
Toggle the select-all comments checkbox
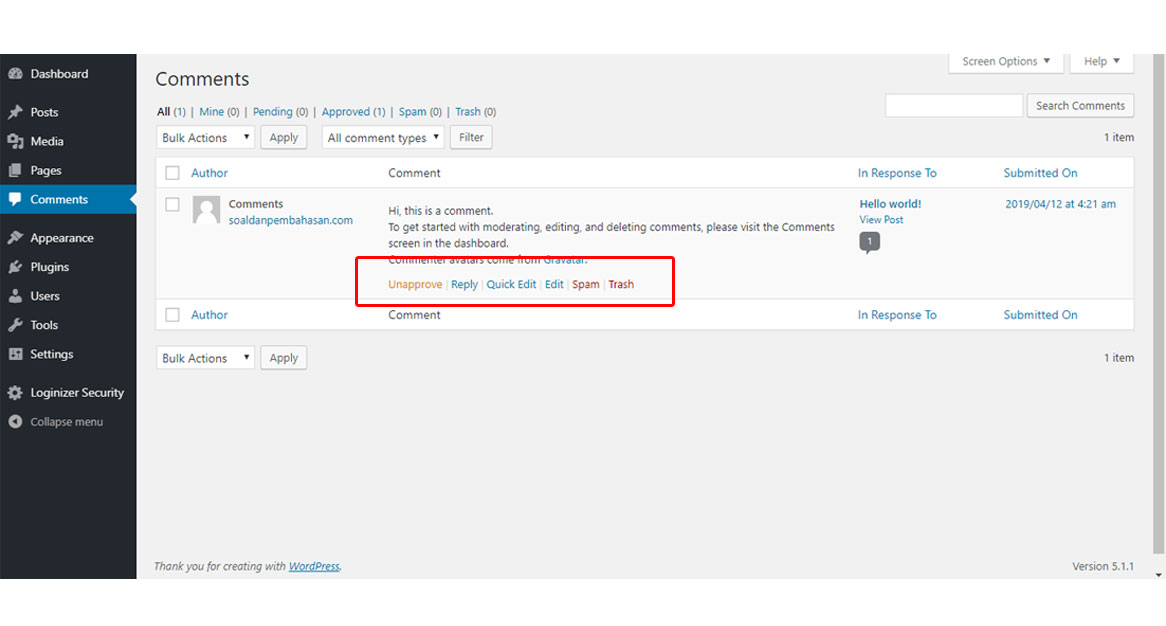click(172, 172)
